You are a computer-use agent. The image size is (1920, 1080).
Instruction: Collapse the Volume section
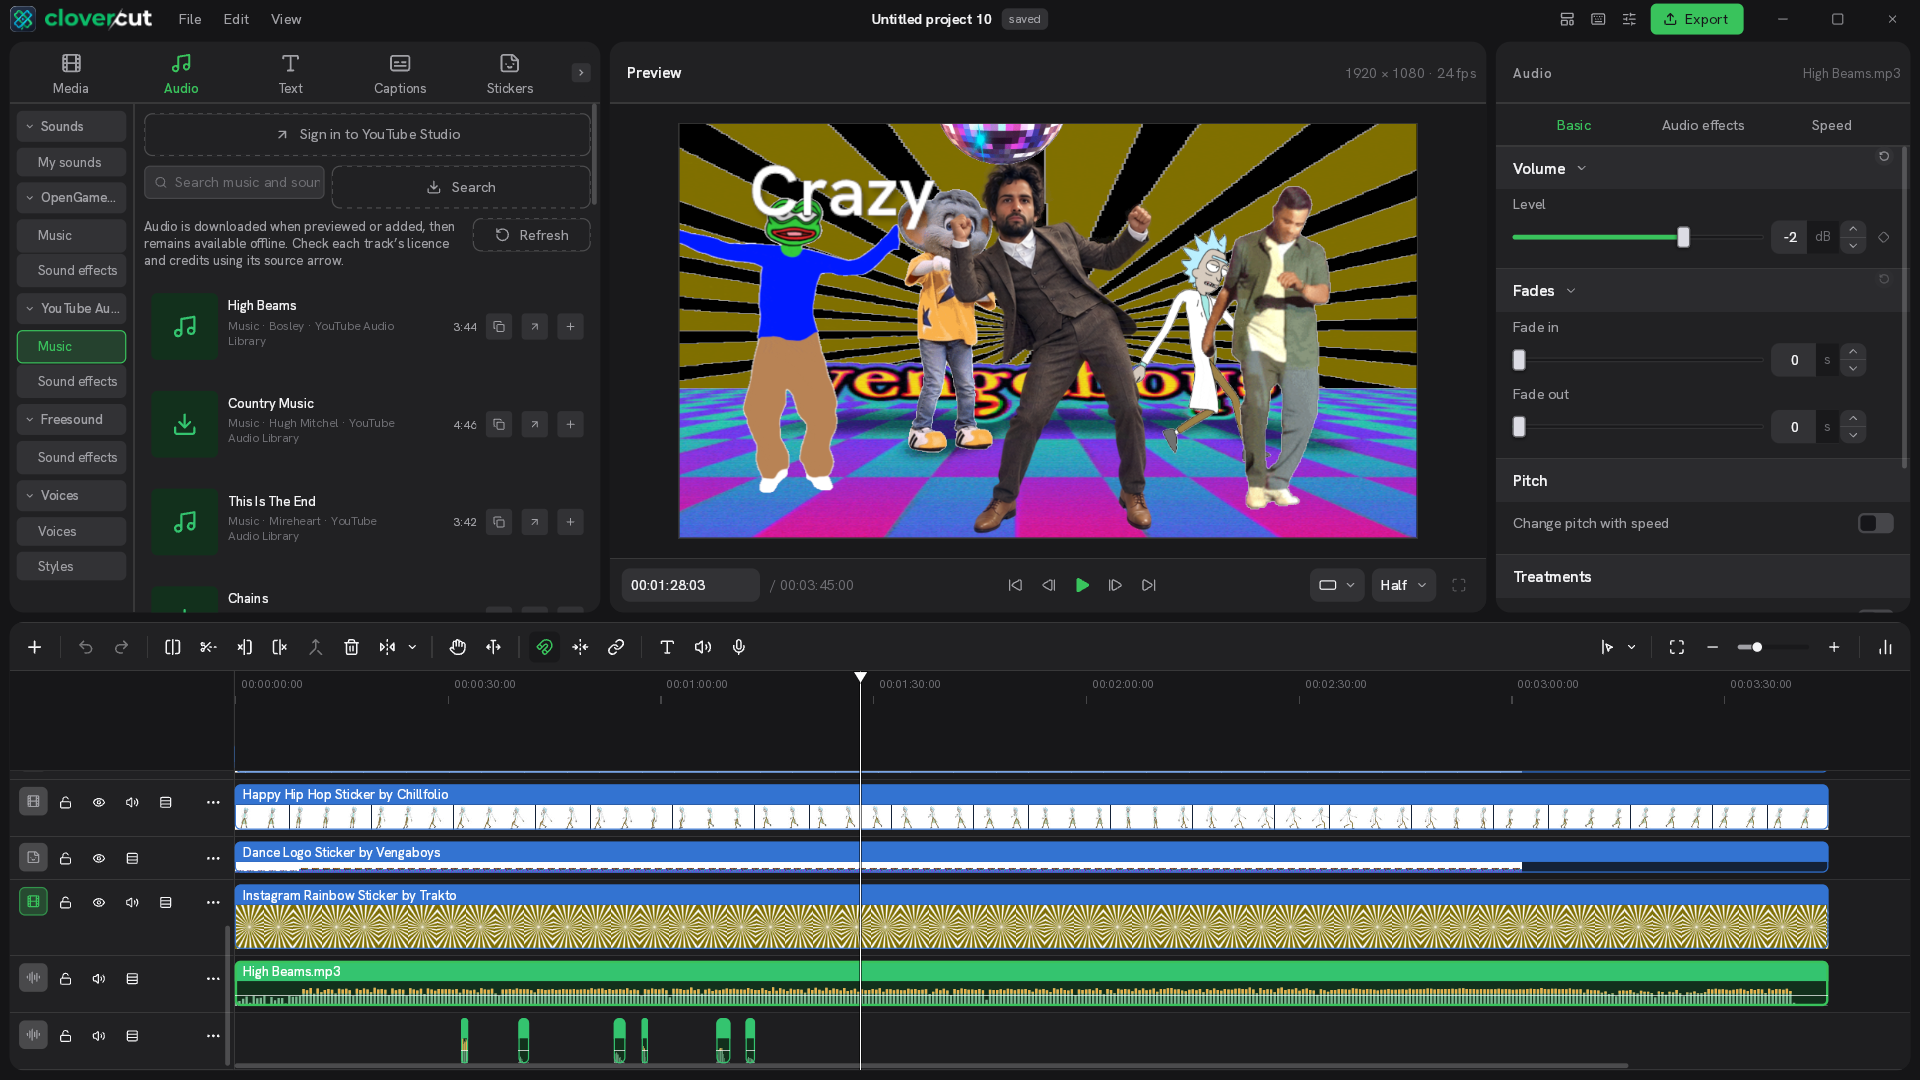click(x=1581, y=168)
